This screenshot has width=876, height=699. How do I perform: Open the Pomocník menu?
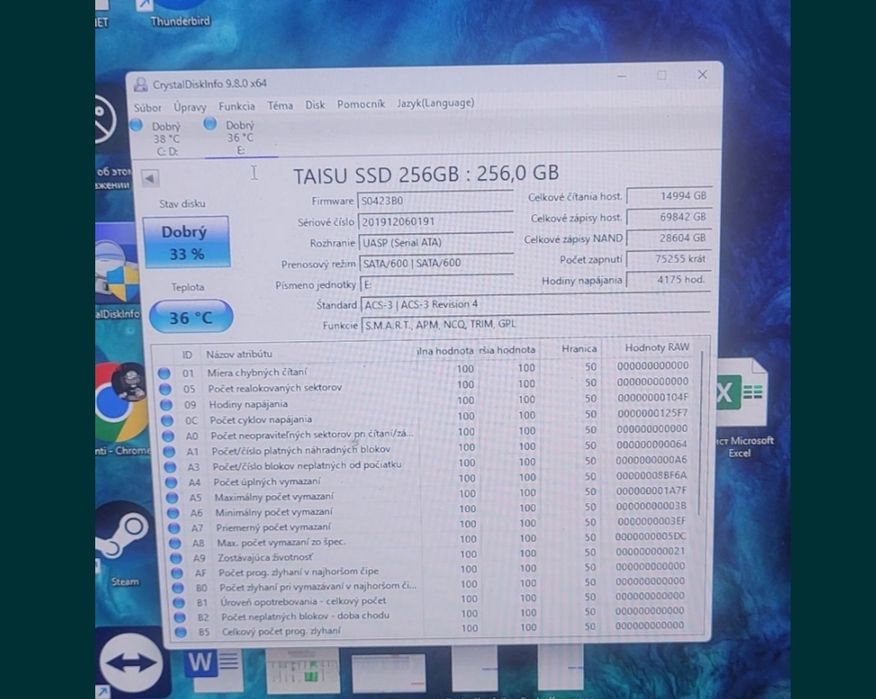(361, 104)
